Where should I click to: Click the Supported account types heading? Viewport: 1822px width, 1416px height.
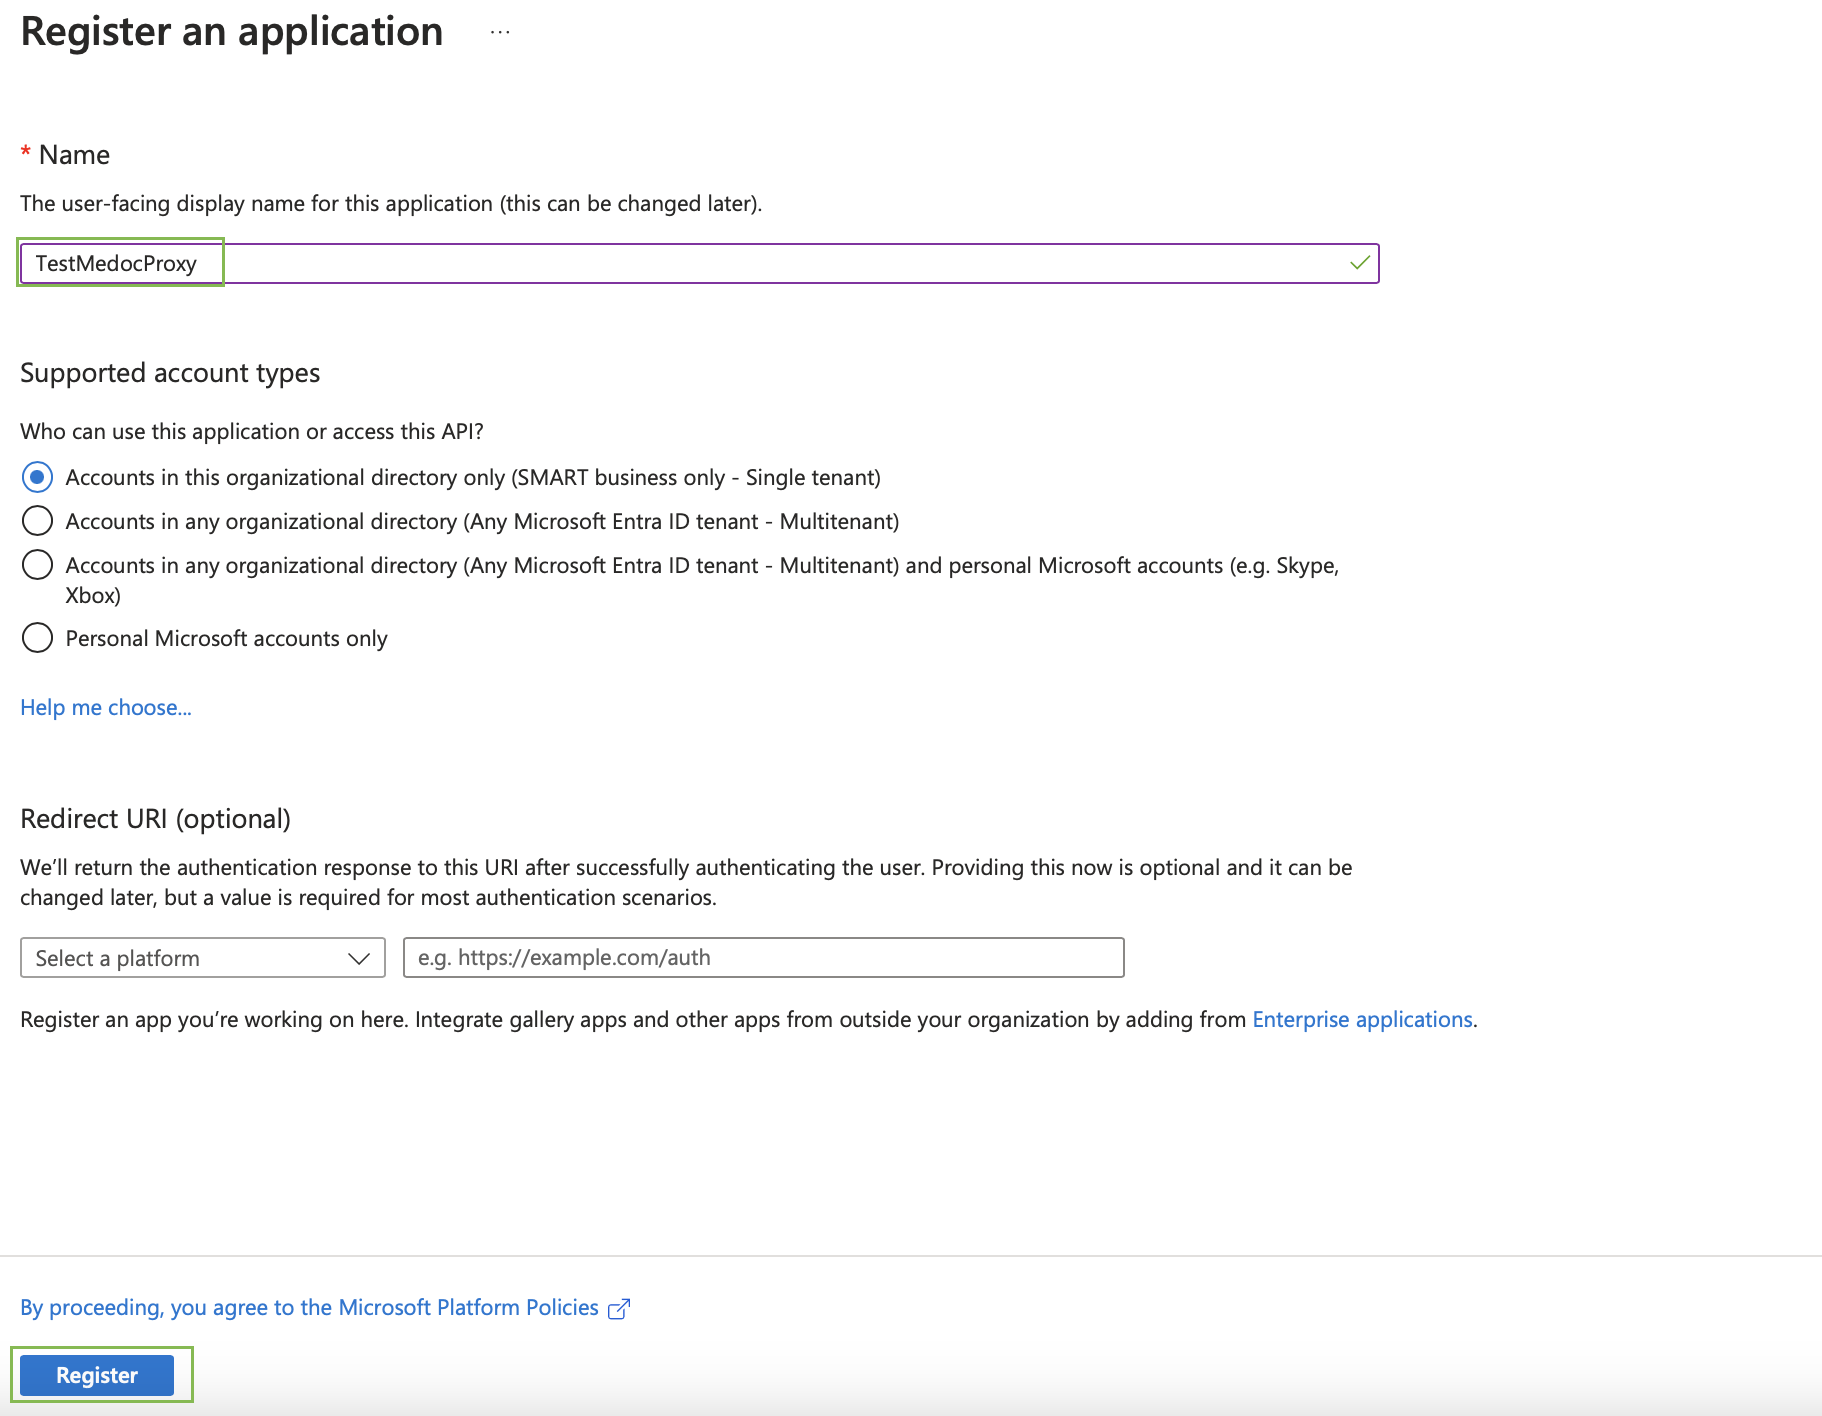click(170, 373)
